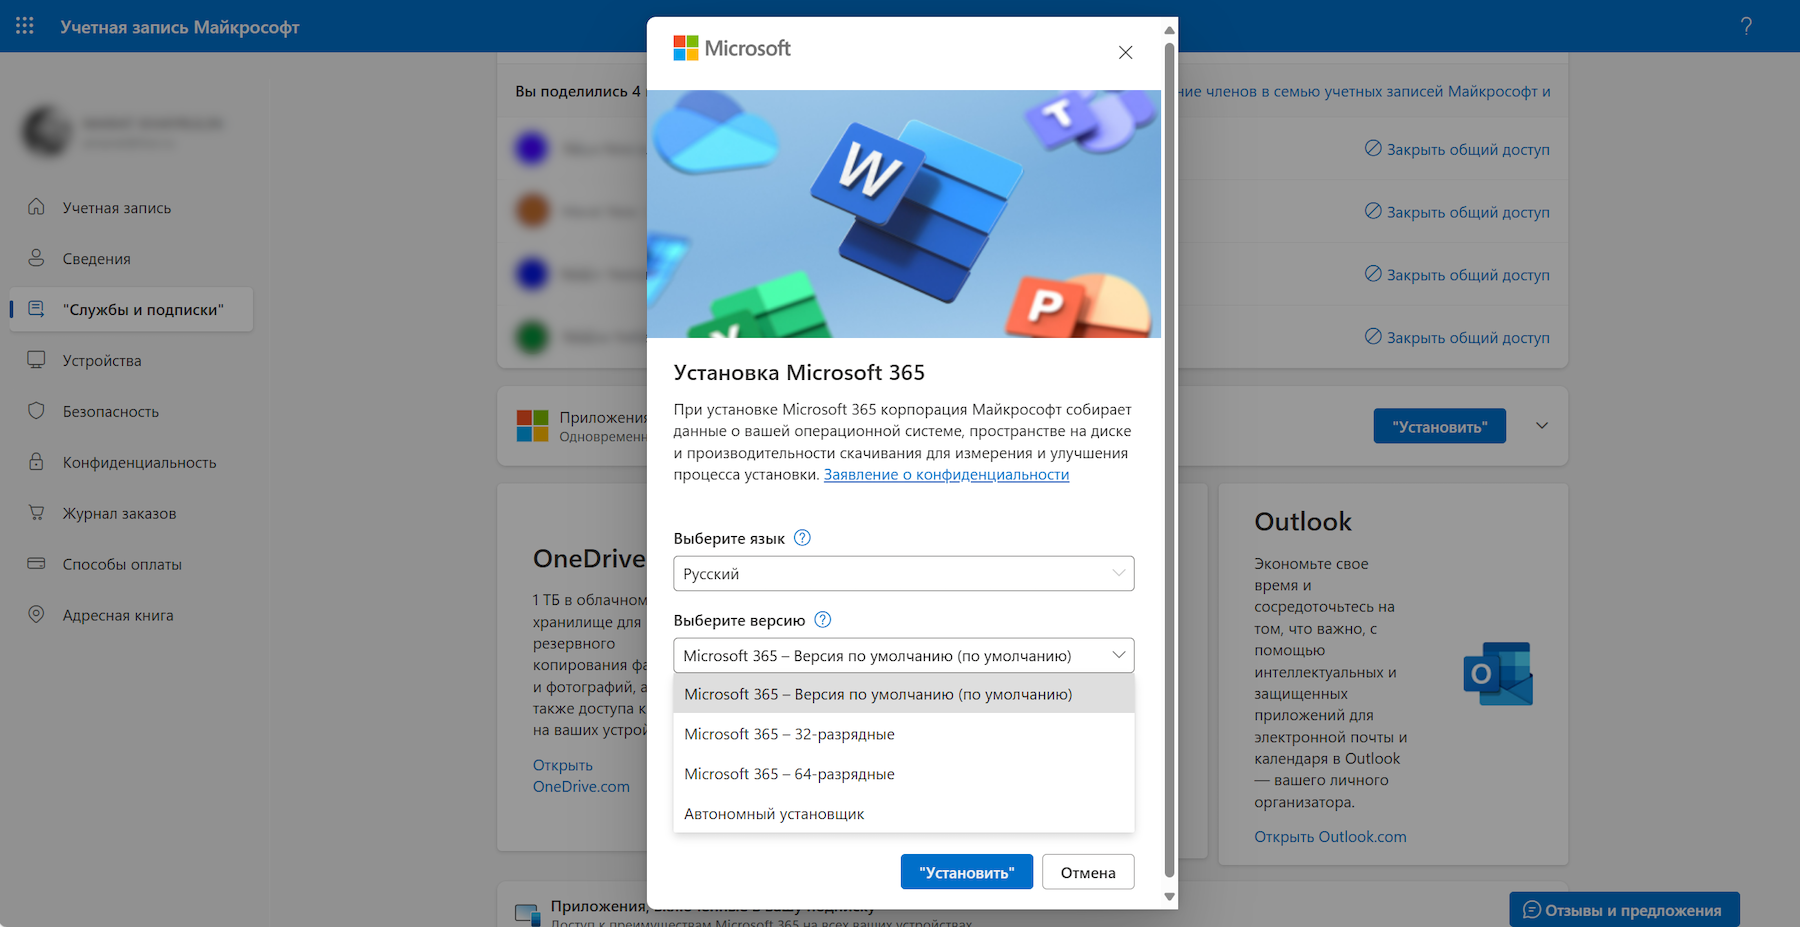Open the Заявление о конфиденциальности link
This screenshot has width=1800, height=927.
(x=946, y=475)
